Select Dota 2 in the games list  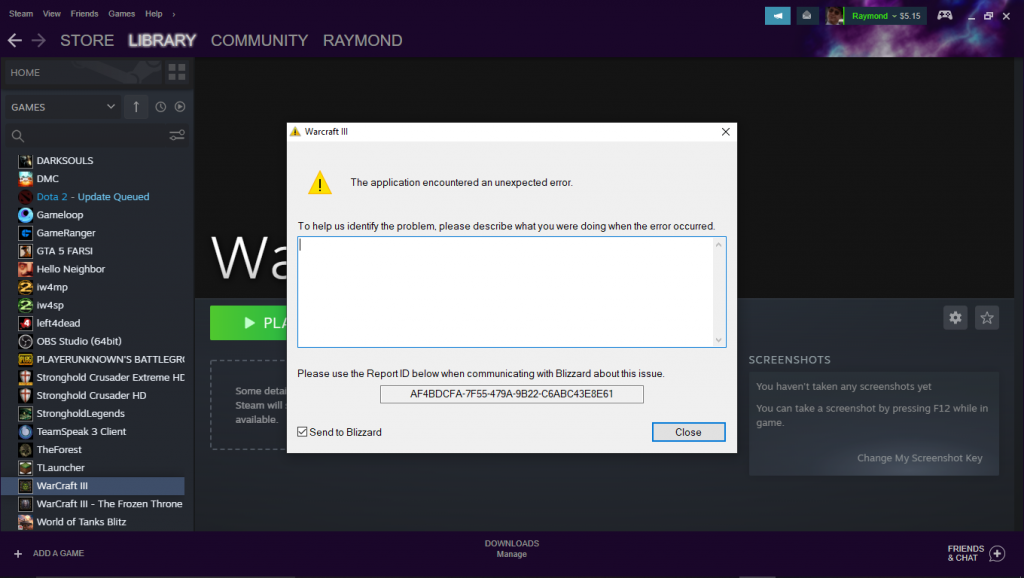[x=92, y=197]
